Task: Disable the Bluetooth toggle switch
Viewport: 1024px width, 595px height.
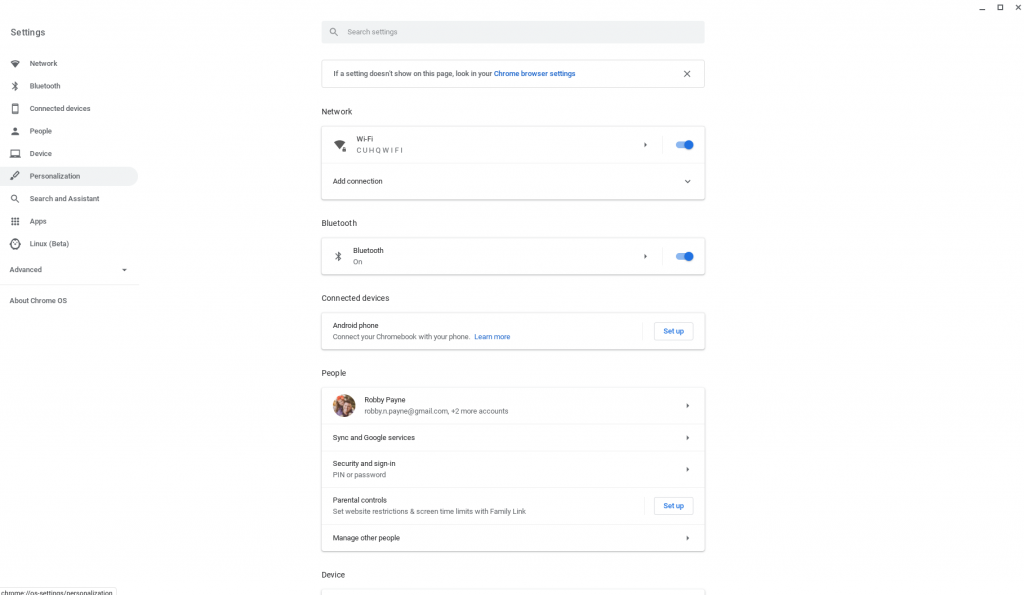Action: [684, 257]
